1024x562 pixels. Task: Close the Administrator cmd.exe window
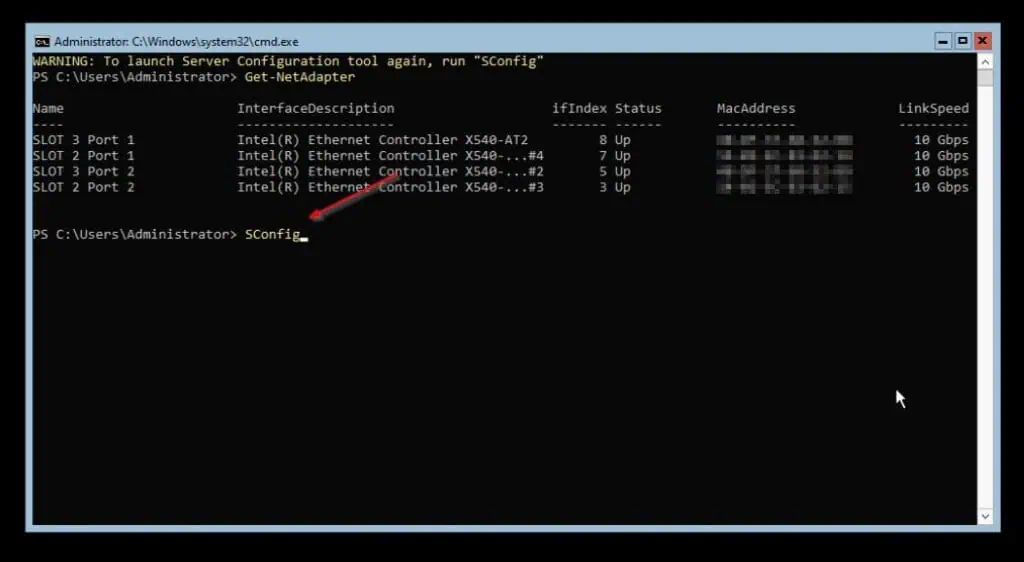(x=982, y=41)
